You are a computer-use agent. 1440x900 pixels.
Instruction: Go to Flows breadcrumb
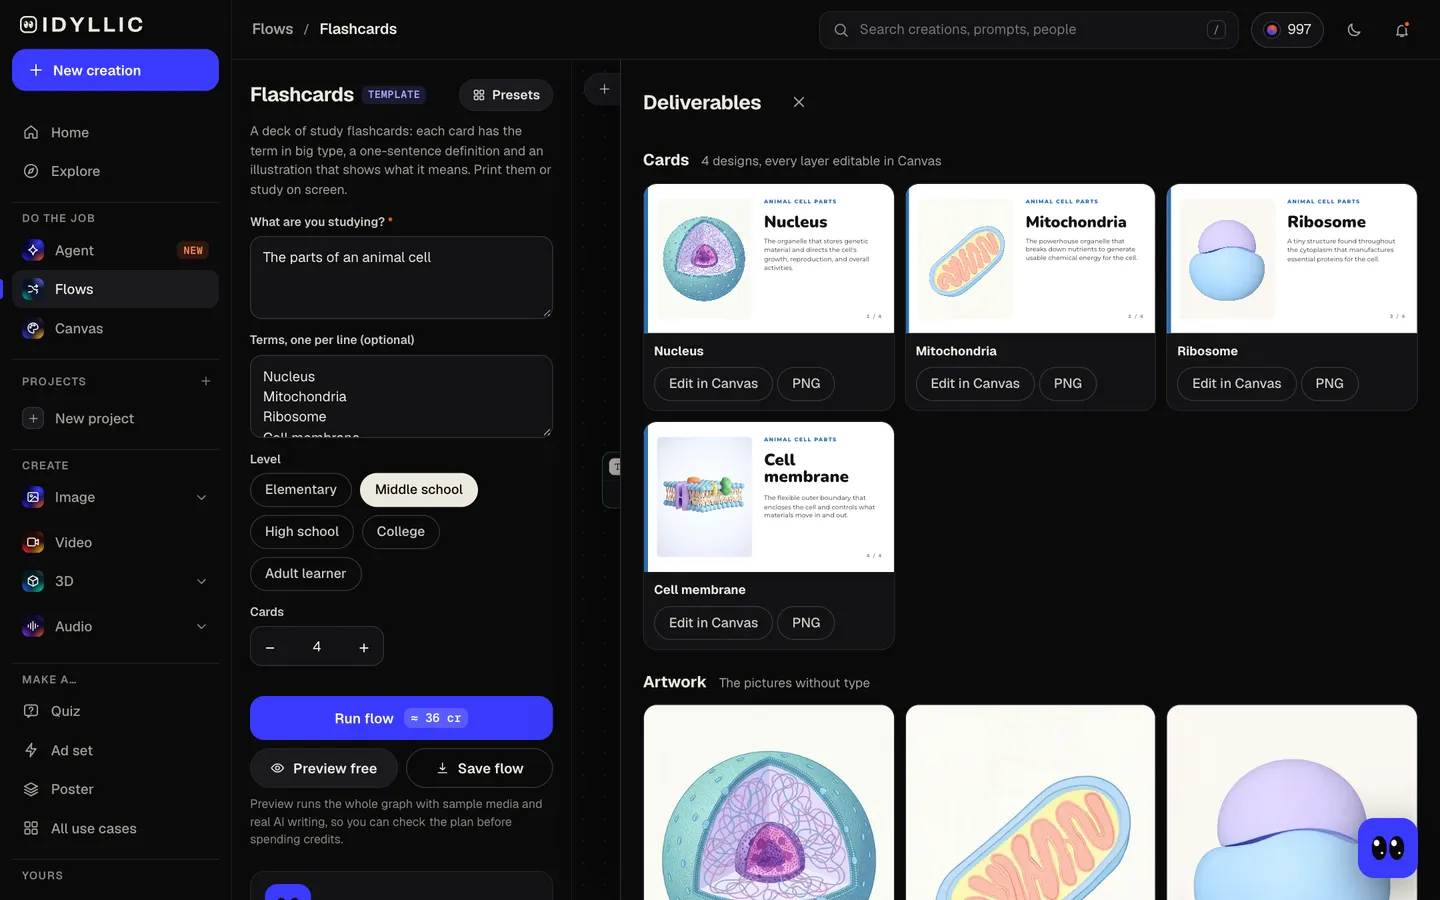pos(272,29)
